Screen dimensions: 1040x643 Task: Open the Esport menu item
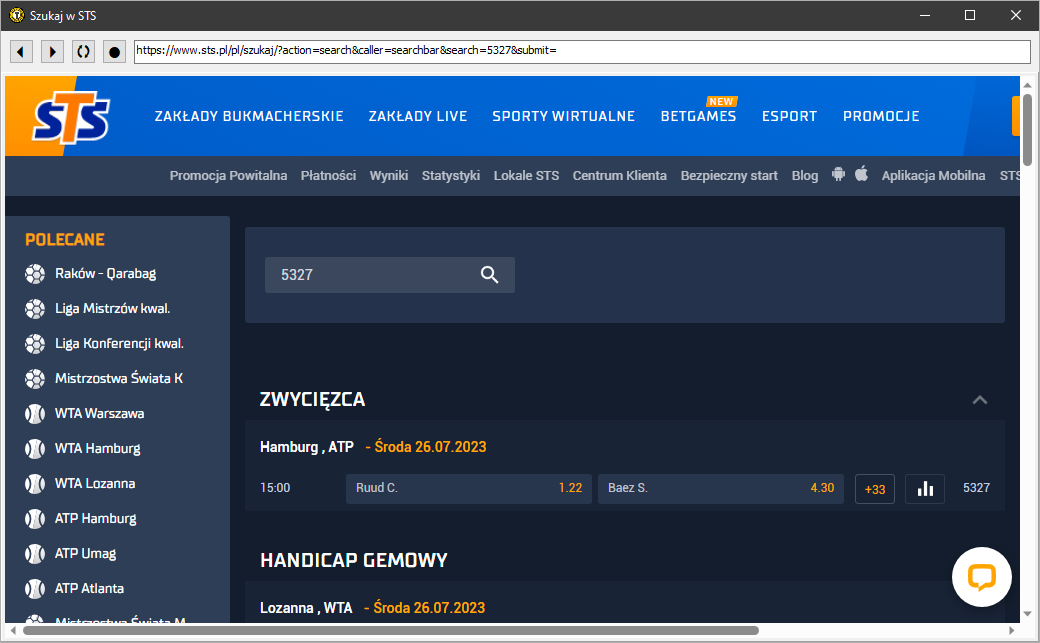click(789, 116)
